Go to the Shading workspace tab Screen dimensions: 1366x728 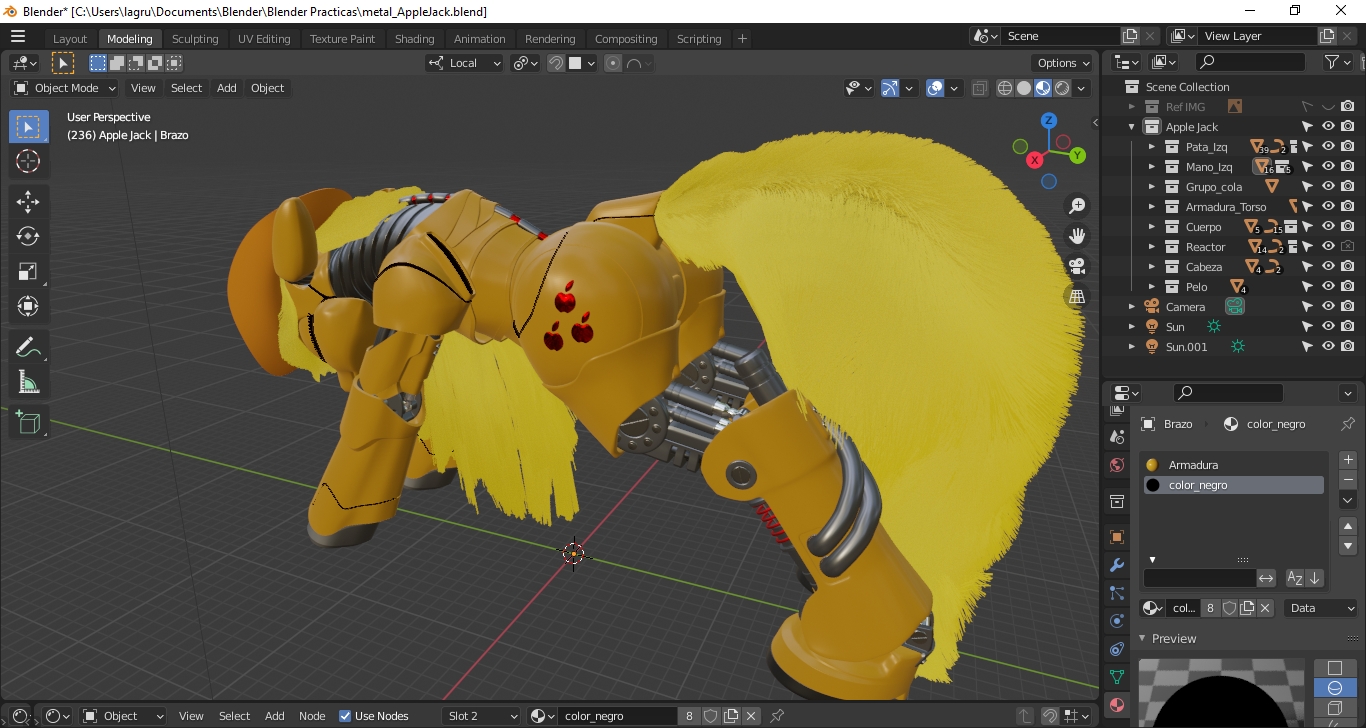coord(414,39)
